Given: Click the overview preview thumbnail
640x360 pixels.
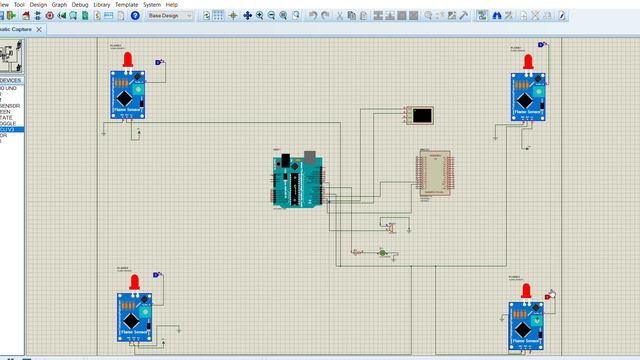Looking at the screenshot, I should tap(11, 56).
